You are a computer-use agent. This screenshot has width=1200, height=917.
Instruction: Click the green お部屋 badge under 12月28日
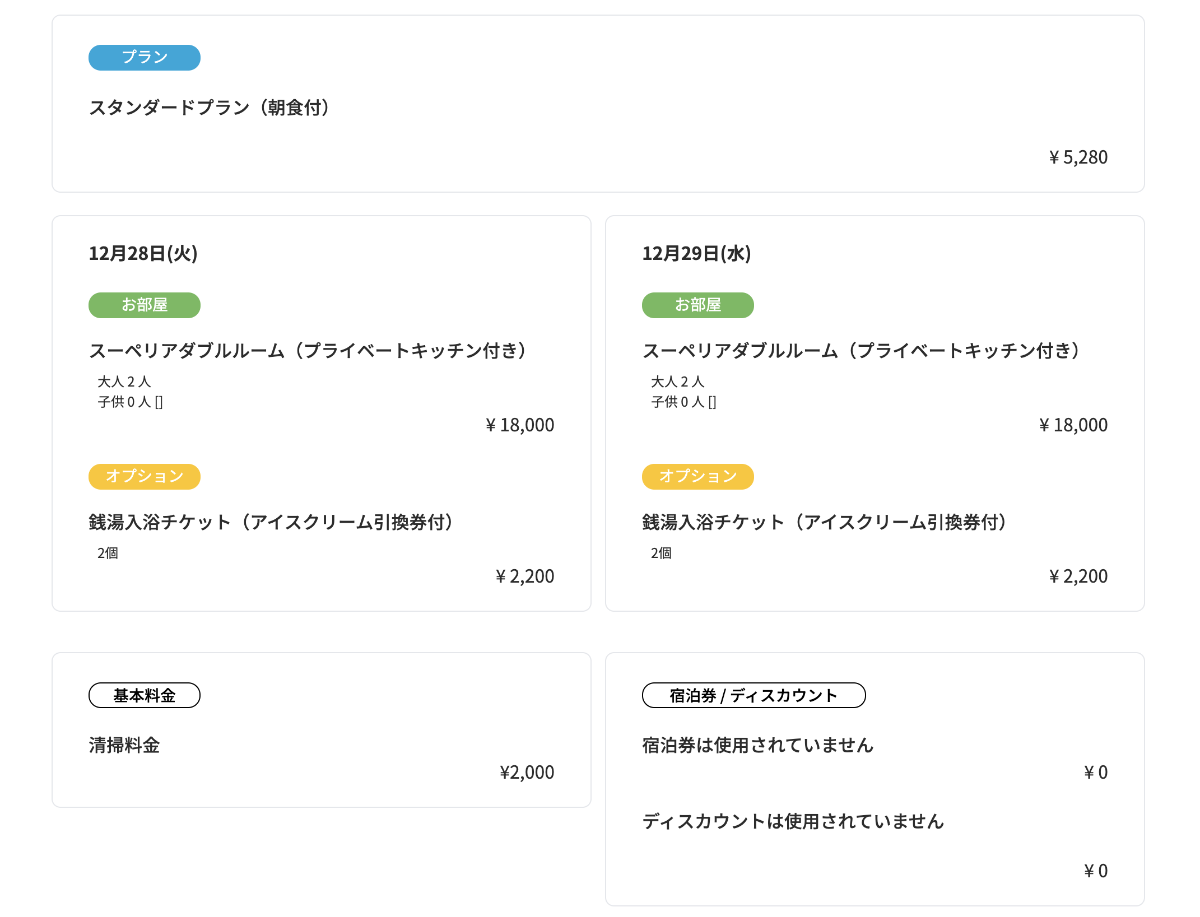[144, 305]
